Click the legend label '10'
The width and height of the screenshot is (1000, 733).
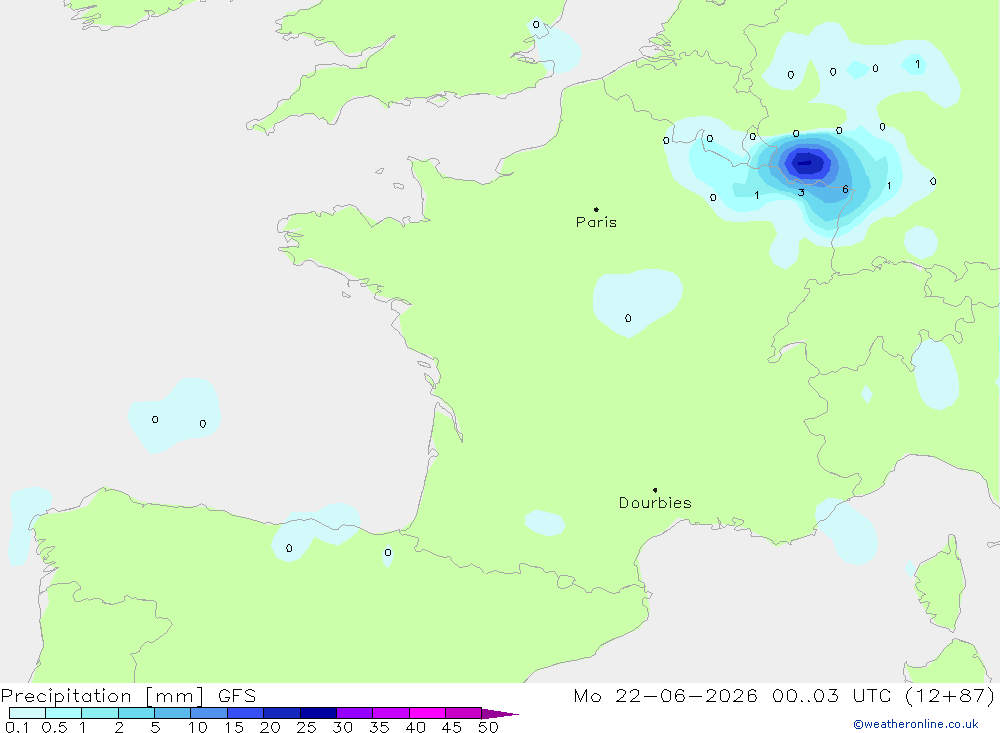point(198,727)
